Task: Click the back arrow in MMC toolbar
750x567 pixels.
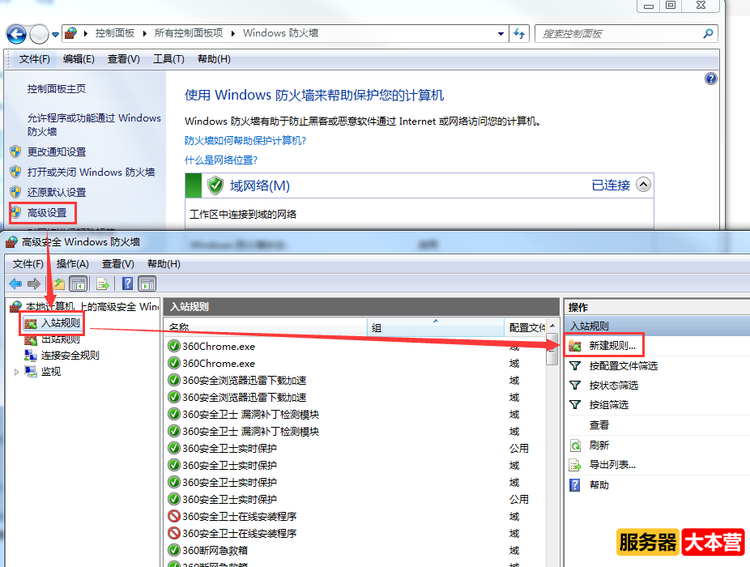Action: pyautogui.click(x=15, y=284)
